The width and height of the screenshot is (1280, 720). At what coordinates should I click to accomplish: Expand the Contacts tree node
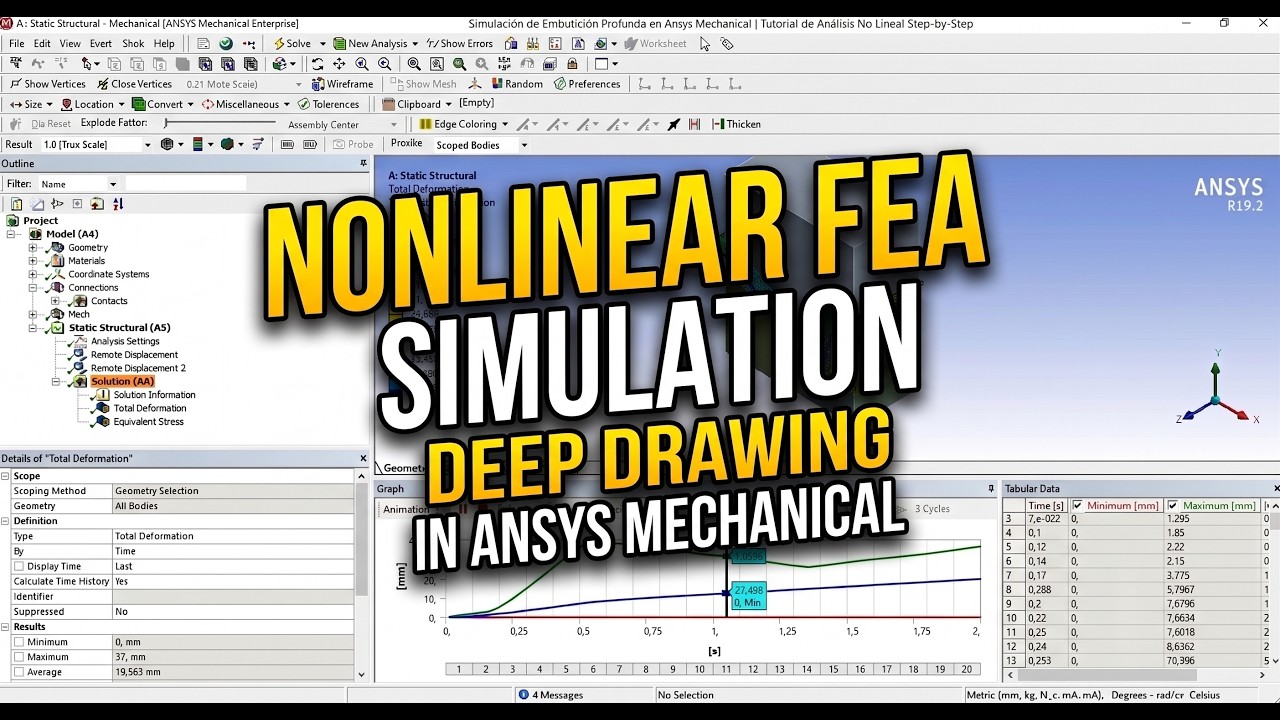56,301
